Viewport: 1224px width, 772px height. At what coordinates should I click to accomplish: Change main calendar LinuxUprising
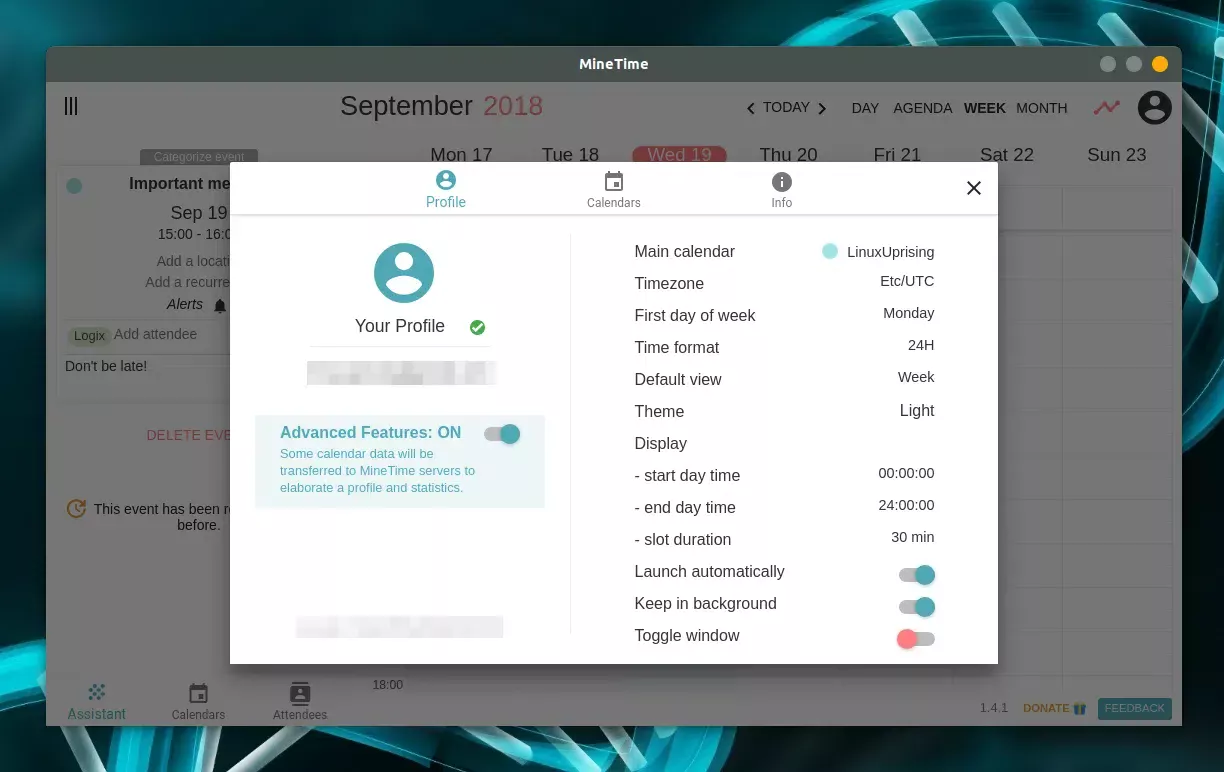[890, 252]
